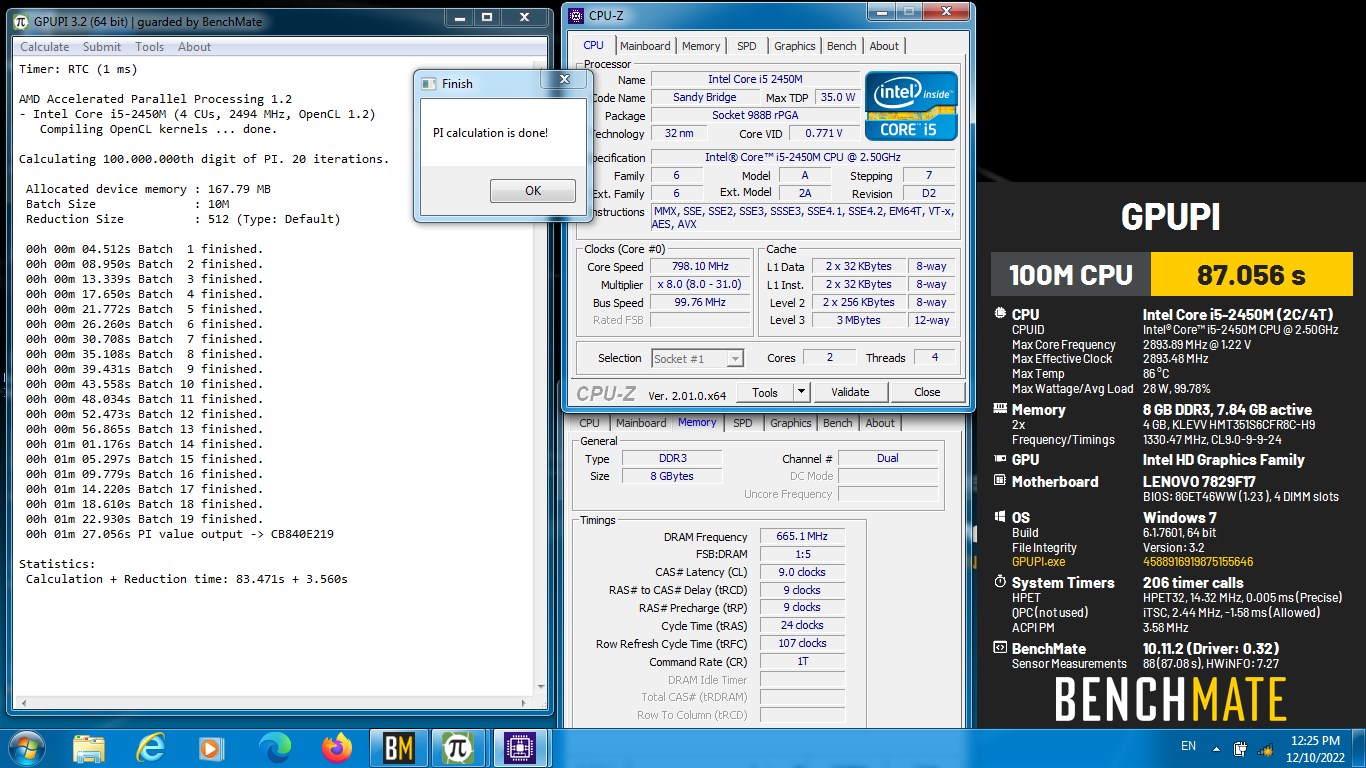
Task: Select CPU tab in the CPU-Z memory timings window
Action: (x=589, y=423)
